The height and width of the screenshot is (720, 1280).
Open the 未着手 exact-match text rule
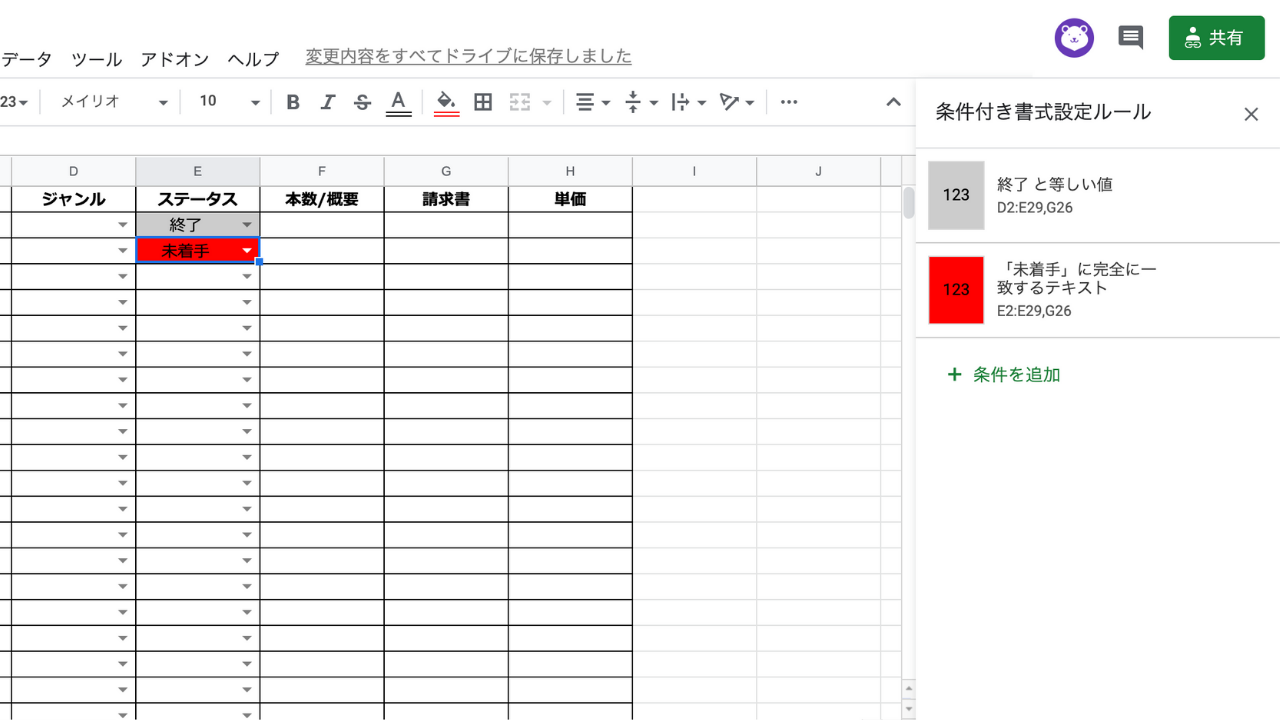point(1098,290)
